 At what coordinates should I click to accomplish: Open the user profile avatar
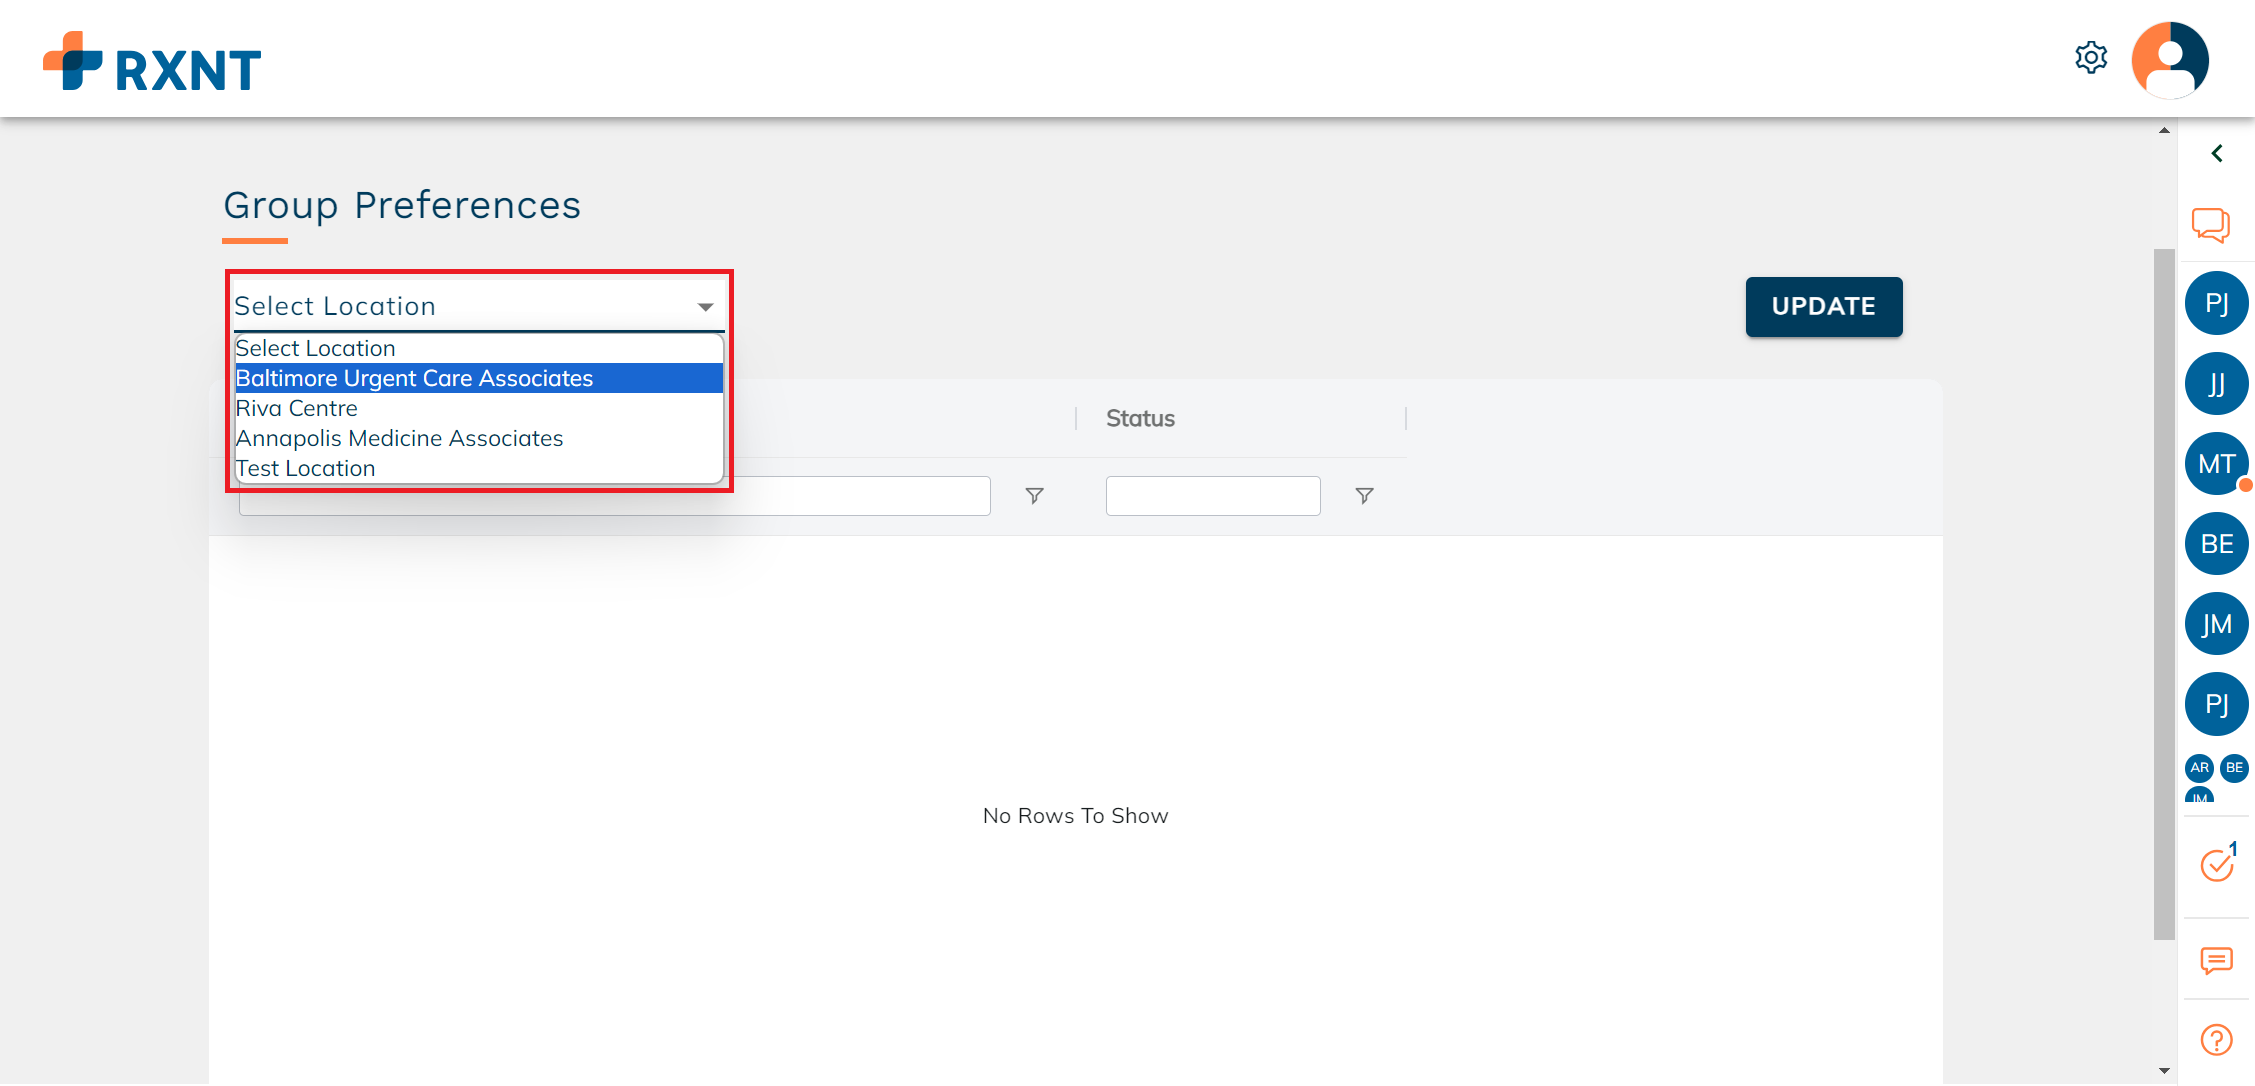click(2170, 59)
